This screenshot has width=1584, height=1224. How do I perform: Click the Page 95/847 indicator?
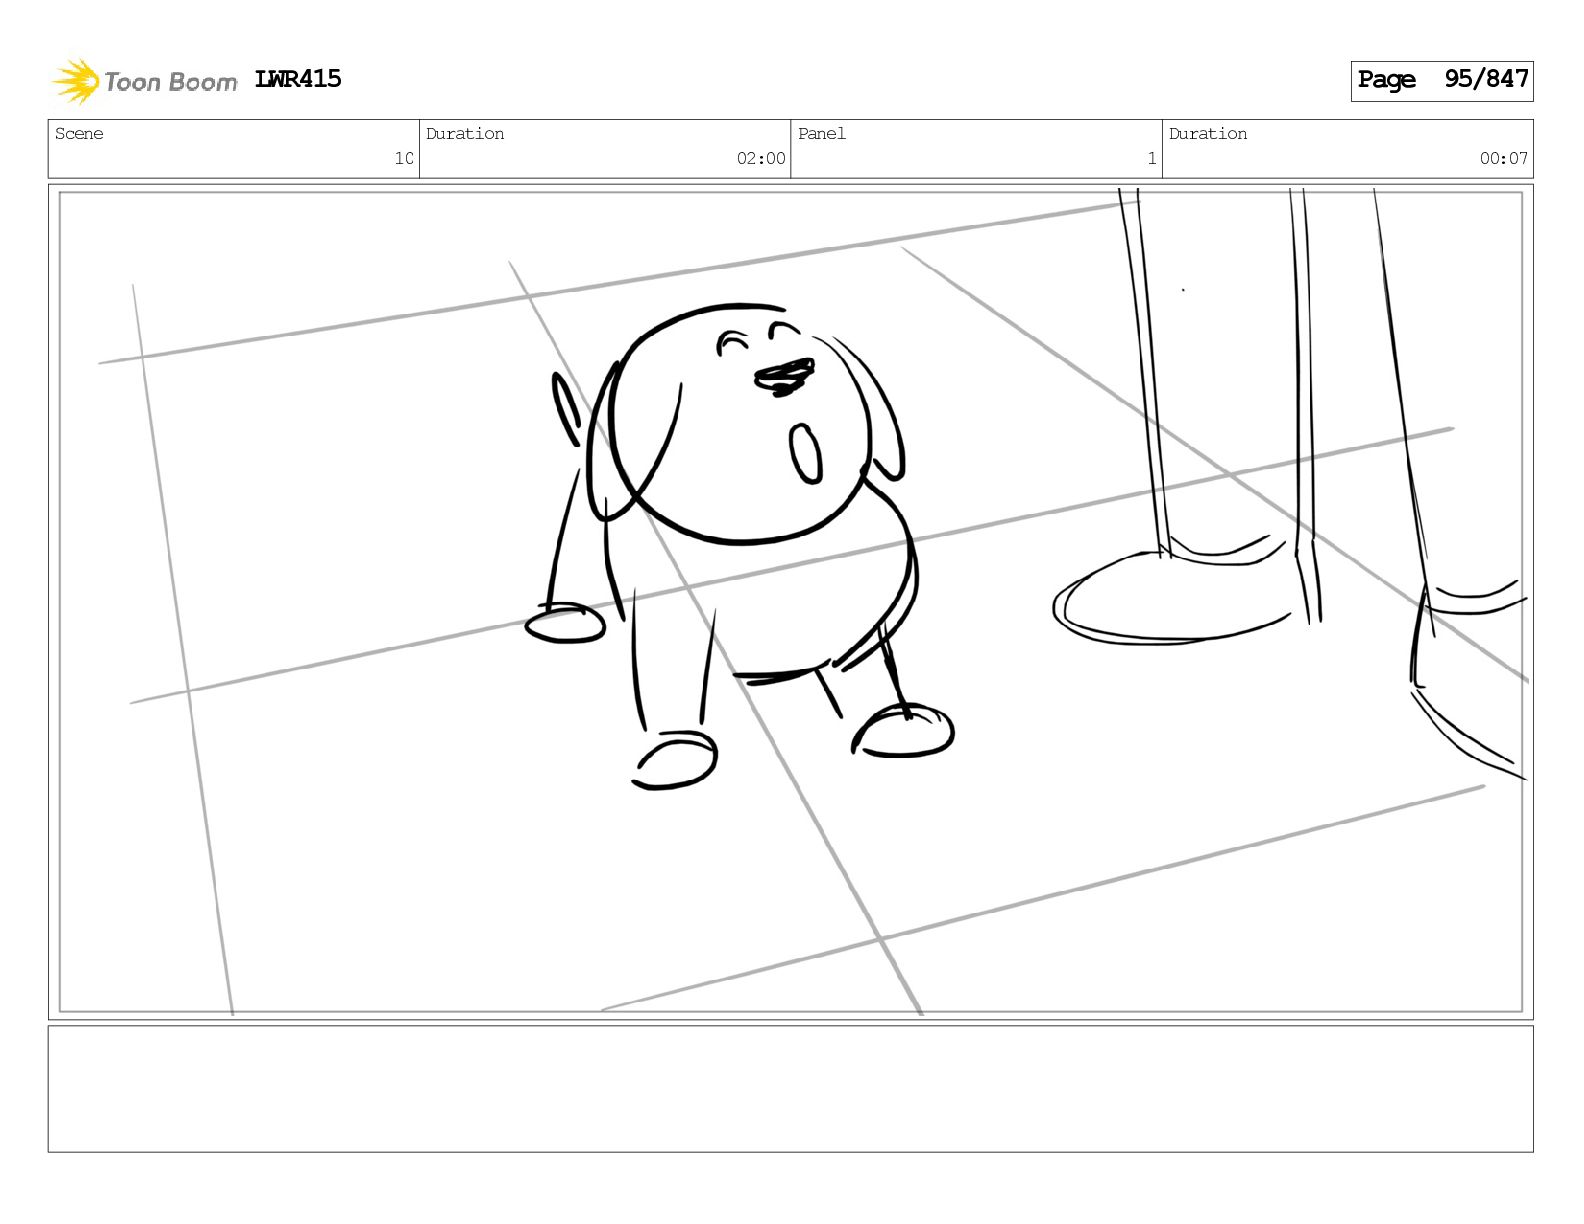(x=1442, y=80)
